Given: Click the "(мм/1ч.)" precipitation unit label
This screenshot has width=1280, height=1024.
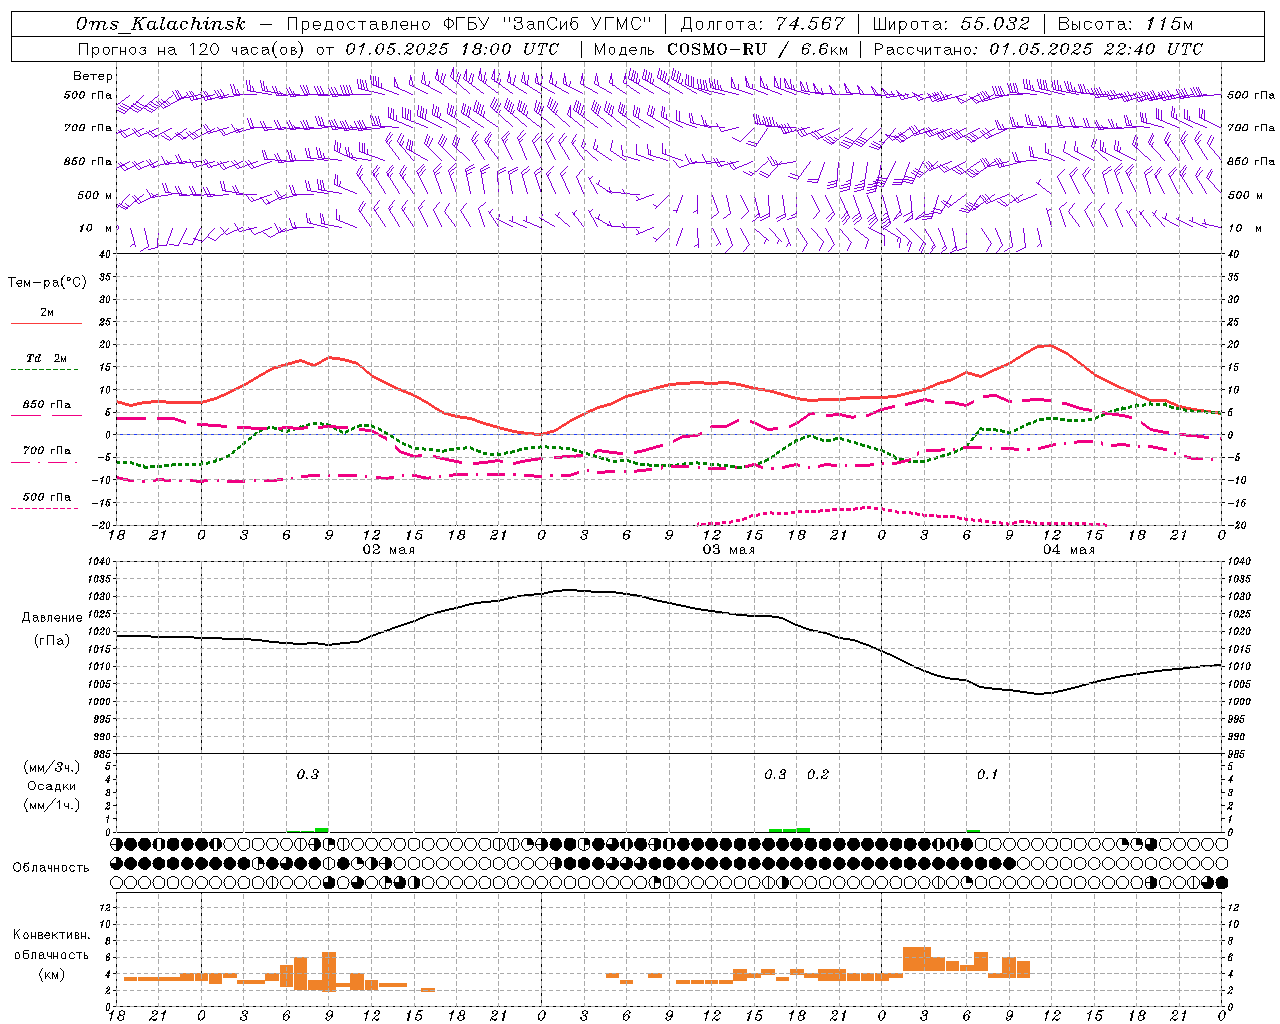Looking at the screenshot, I should click(52, 805).
